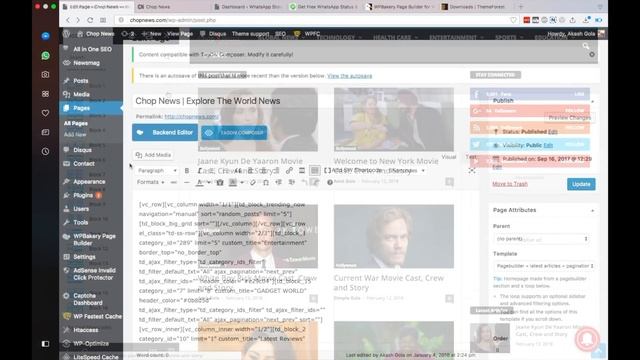The image size is (640, 360).
Task: Click View the autosave link
Action: (x=349, y=76)
